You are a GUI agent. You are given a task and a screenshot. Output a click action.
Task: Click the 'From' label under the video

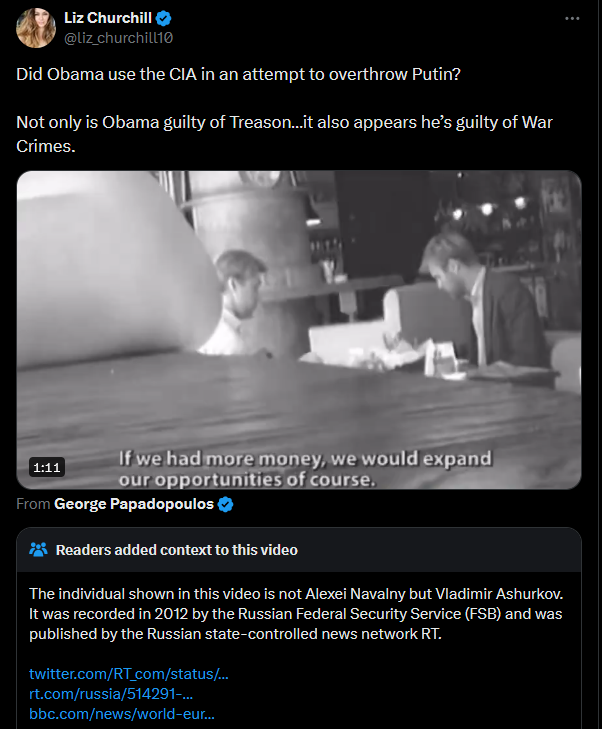33,504
